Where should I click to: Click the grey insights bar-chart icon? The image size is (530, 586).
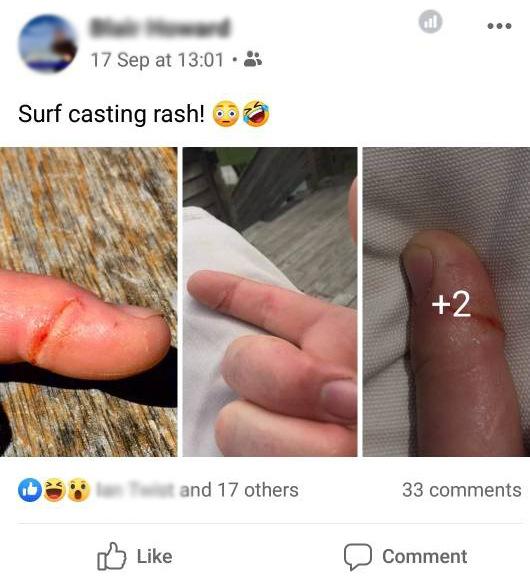[x=430, y=21]
